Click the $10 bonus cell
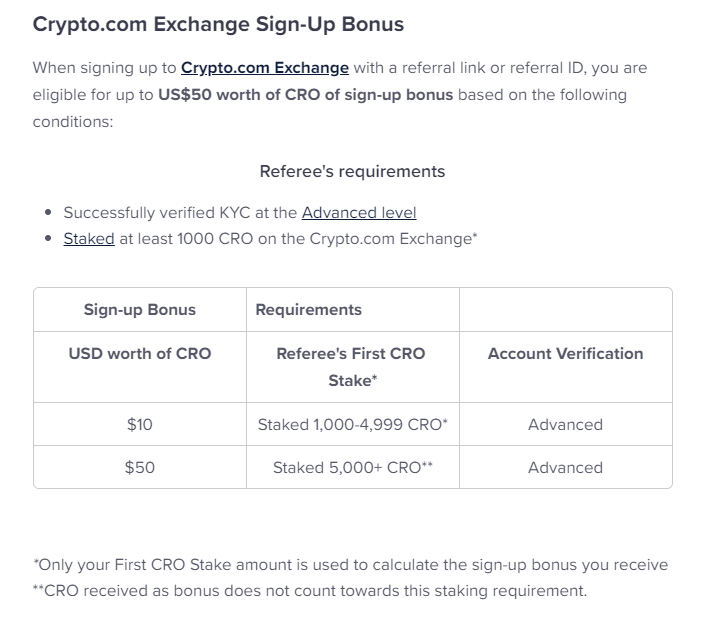The width and height of the screenshot is (705, 630). (x=140, y=424)
